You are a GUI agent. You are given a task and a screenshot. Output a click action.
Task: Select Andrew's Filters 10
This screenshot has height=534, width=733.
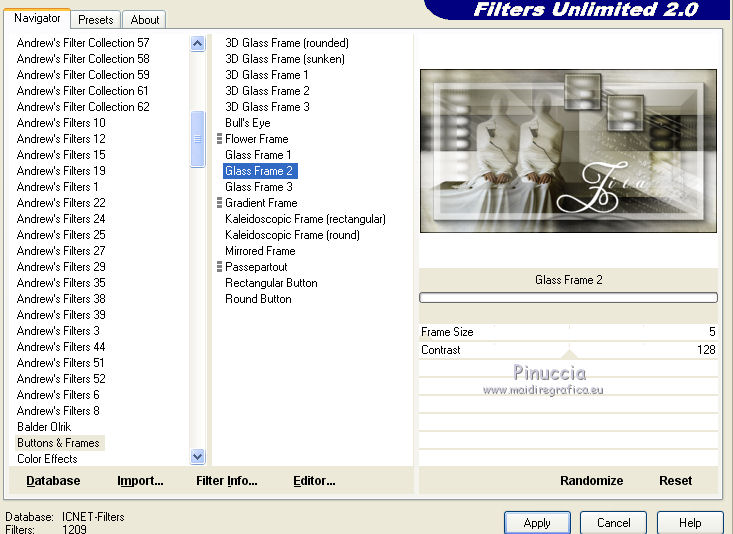pyautogui.click(x=61, y=123)
